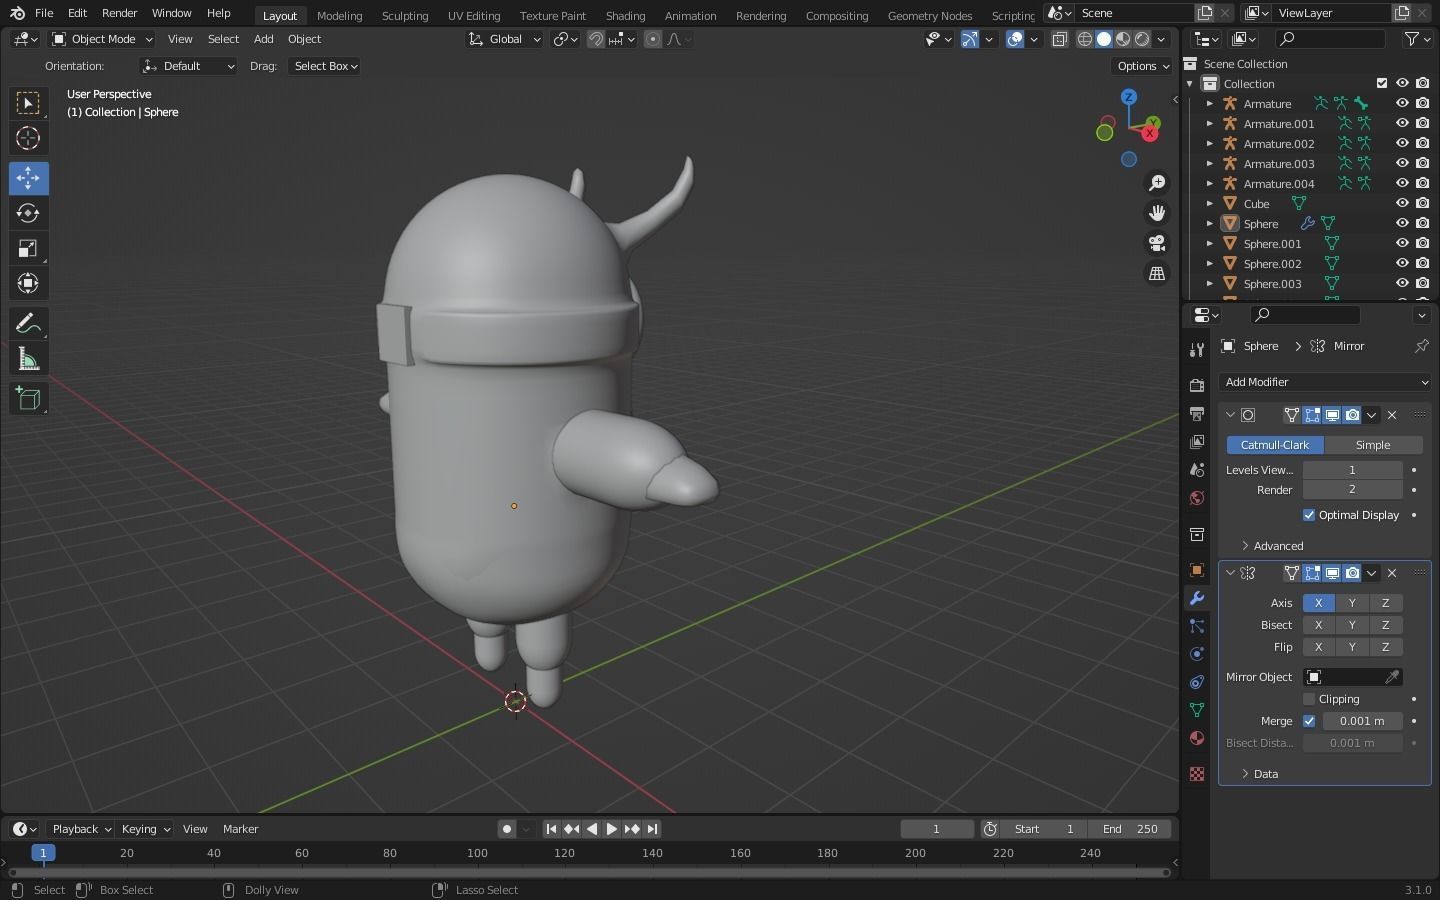Open the Physics properties tab
This screenshot has width=1440, height=900.
pyautogui.click(x=1196, y=654)
